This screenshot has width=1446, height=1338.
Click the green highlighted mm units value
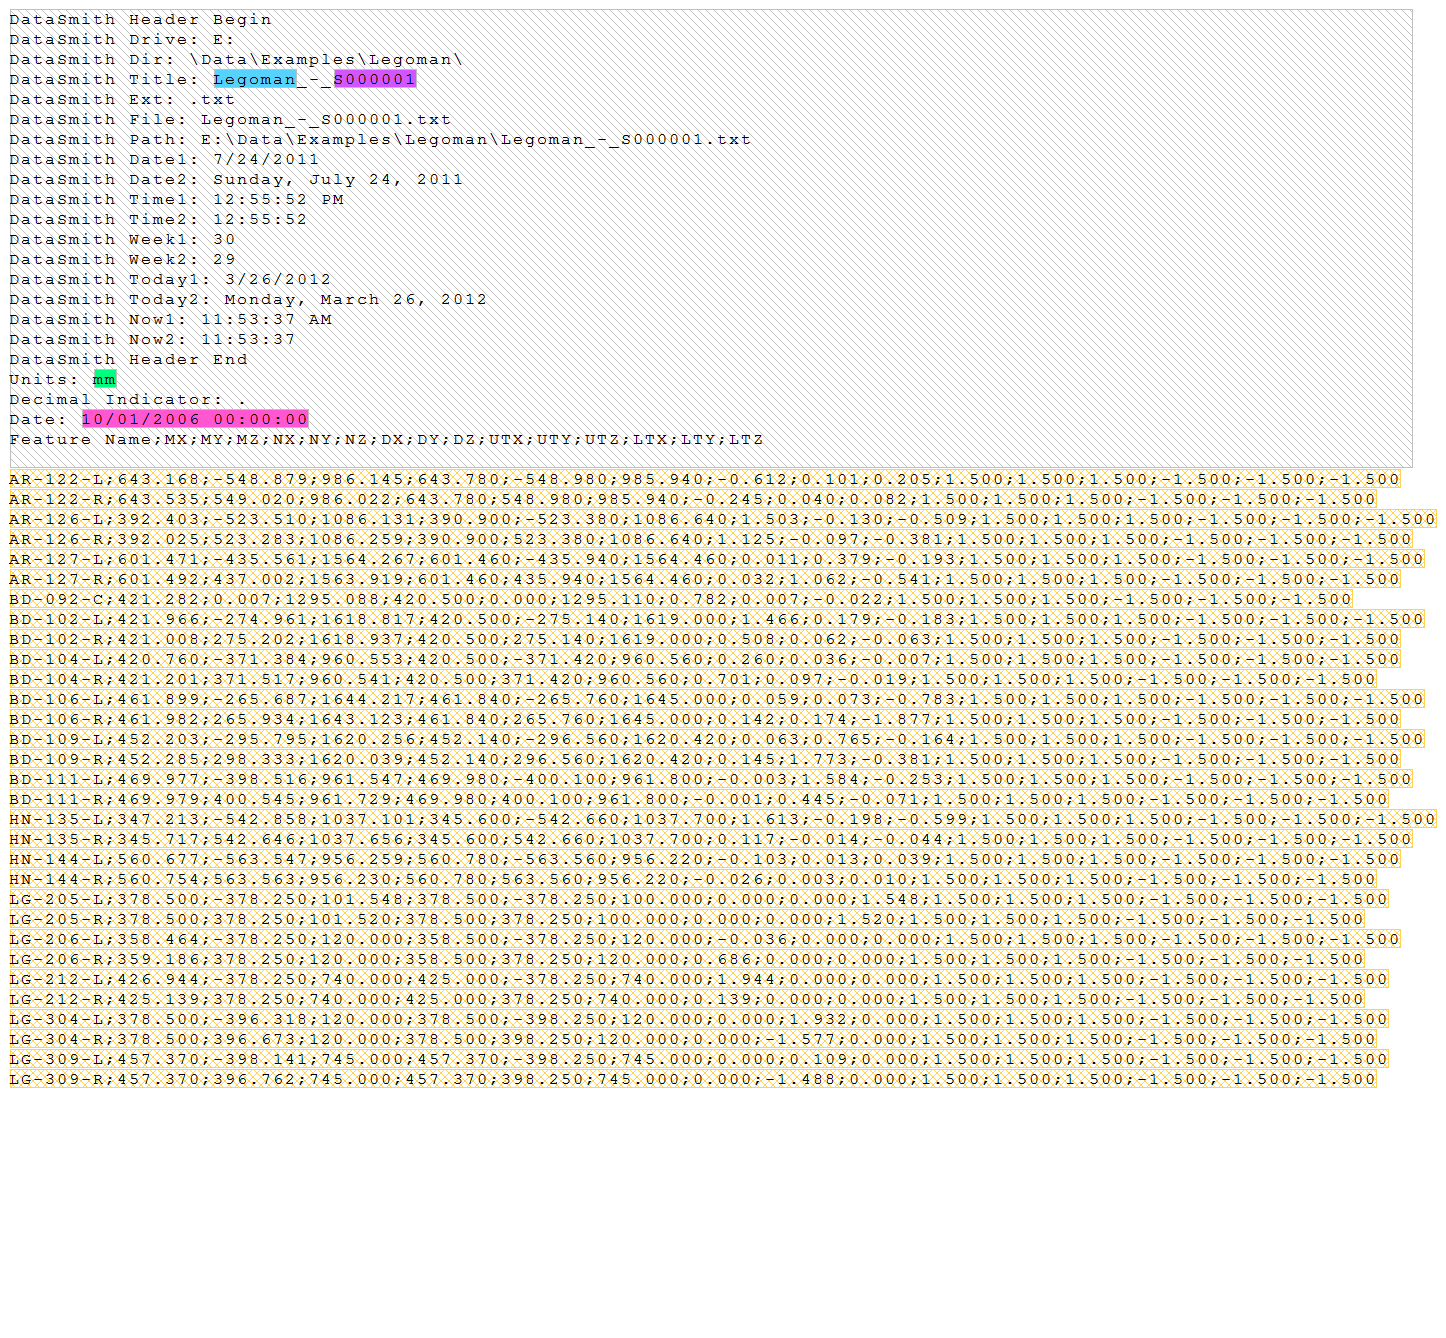coord(104,379)
